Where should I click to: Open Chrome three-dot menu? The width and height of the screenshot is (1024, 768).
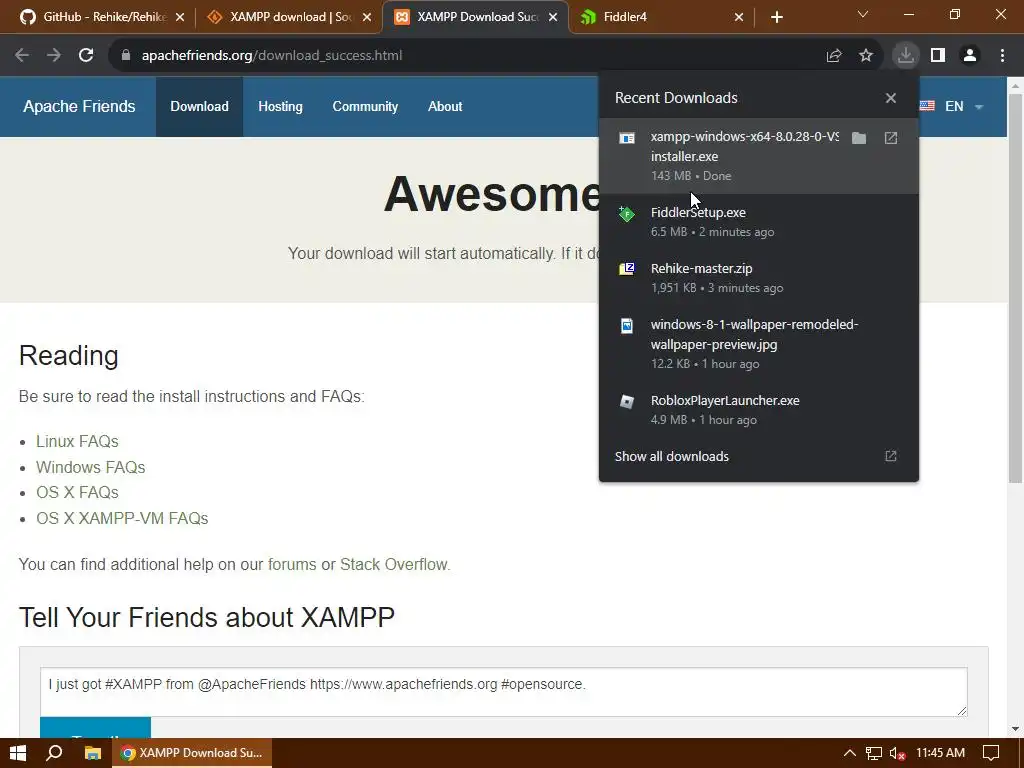pyautogui.click(x=1002, y=56)
